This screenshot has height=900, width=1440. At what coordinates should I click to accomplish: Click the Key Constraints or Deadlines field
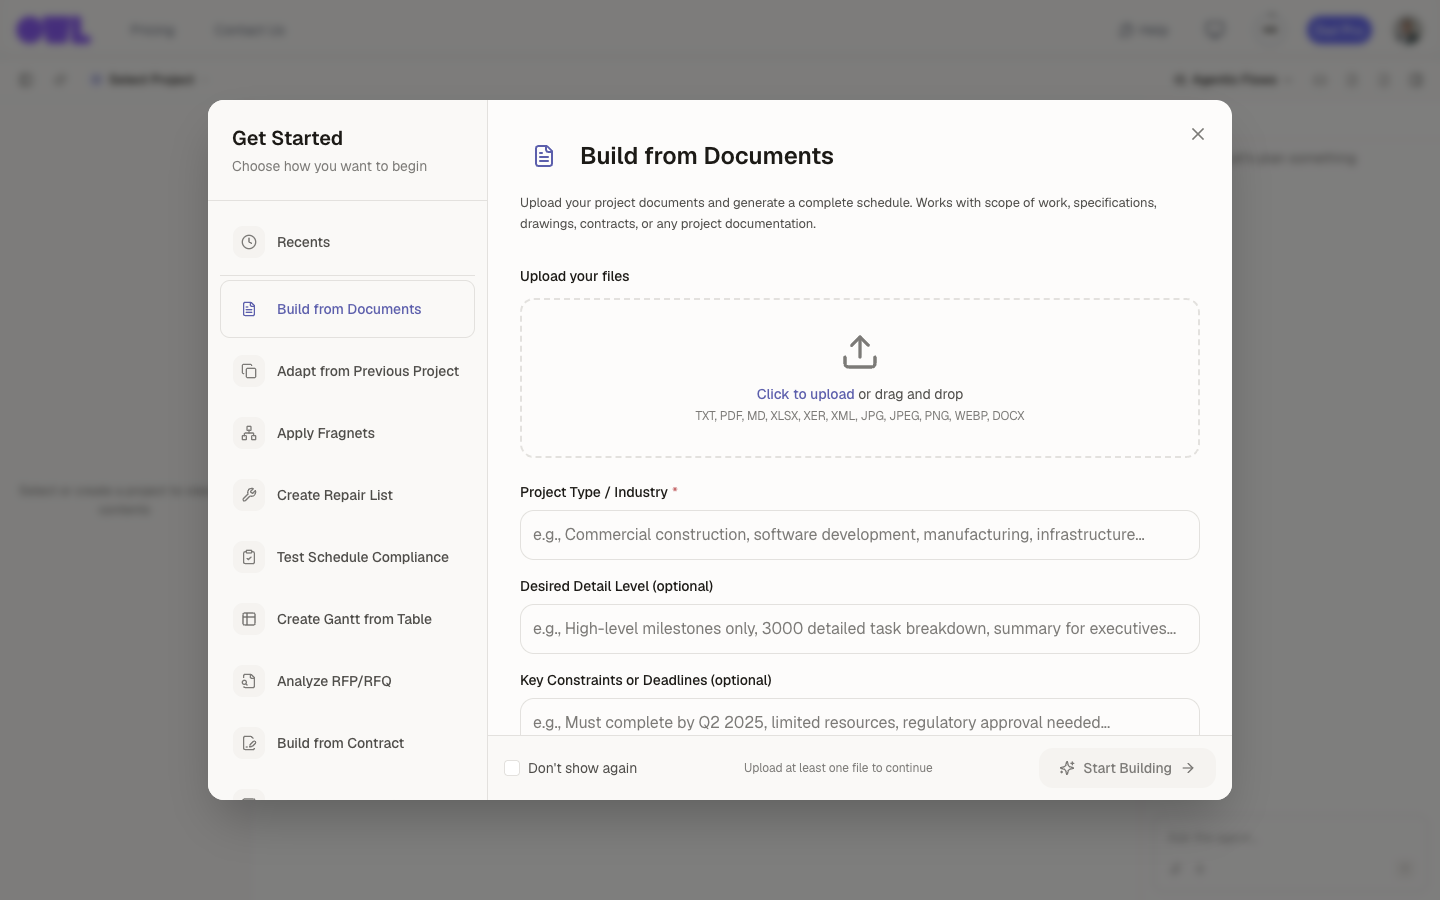point(860,718)
